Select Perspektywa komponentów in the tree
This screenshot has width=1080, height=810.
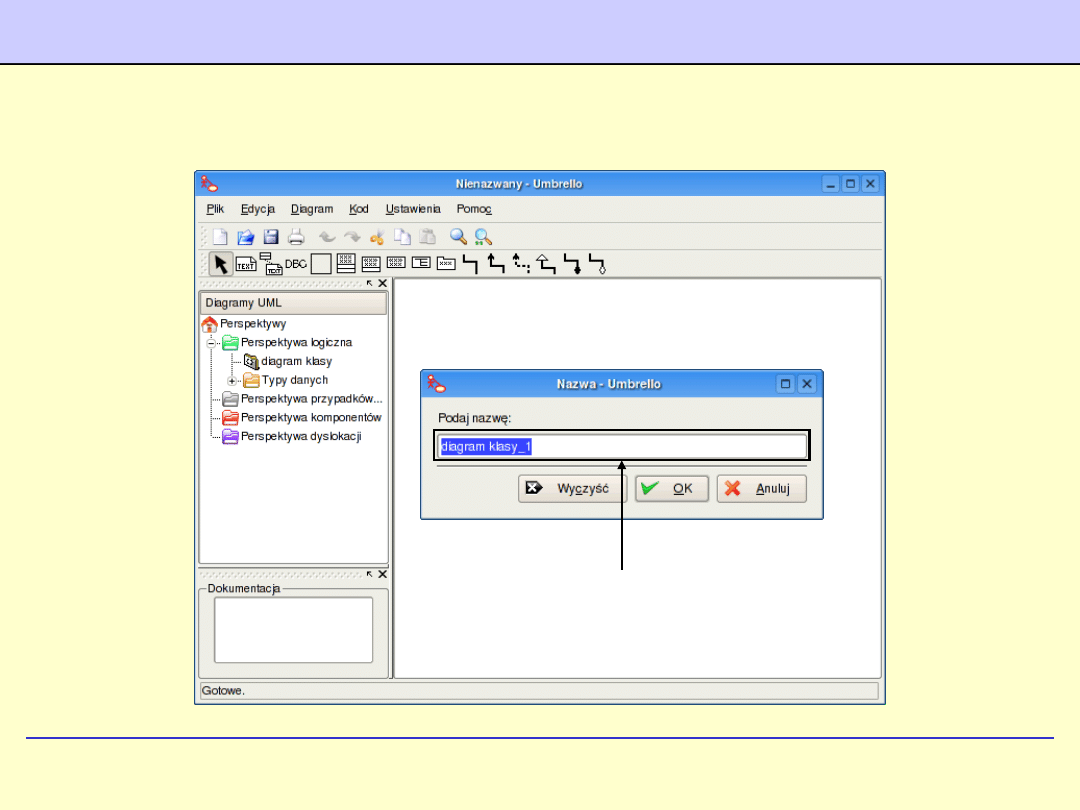tap(310, 417)
